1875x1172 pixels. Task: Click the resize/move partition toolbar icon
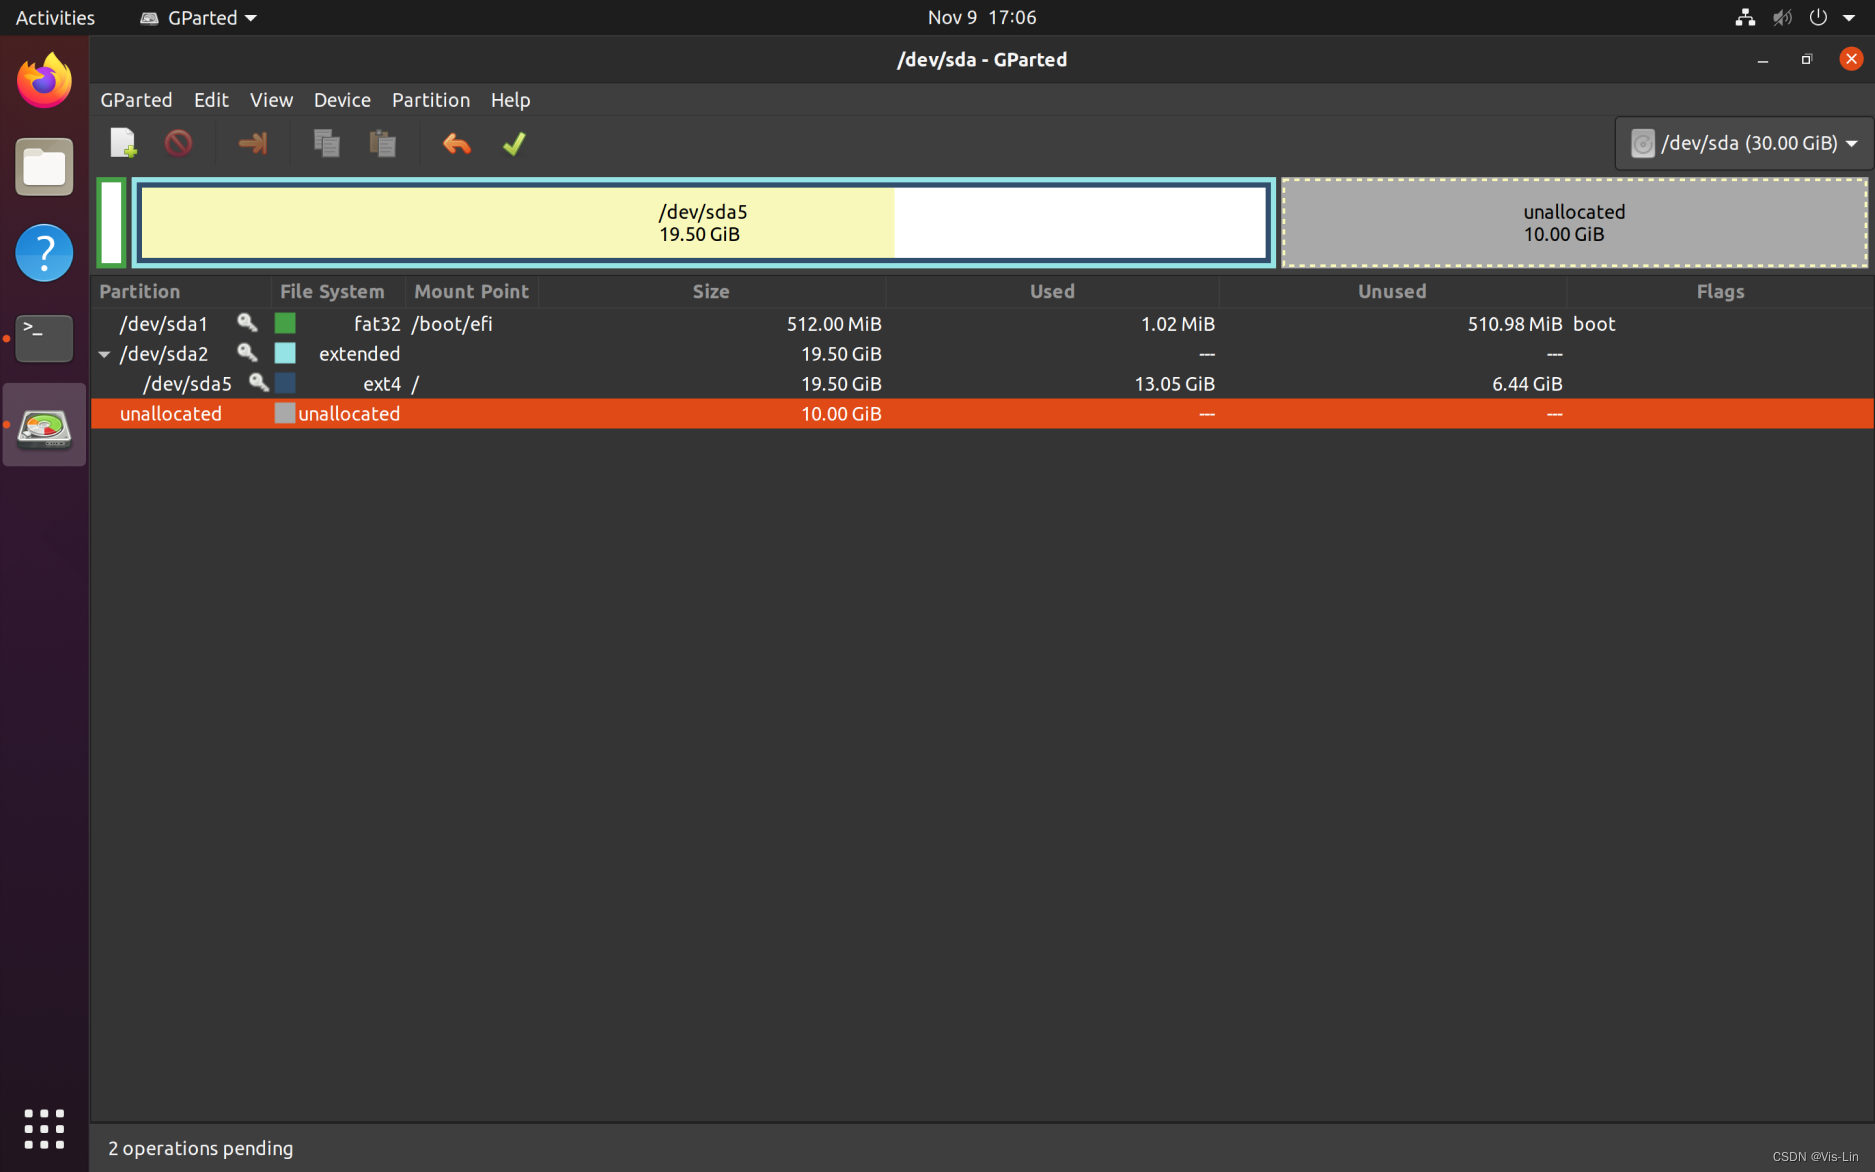pyautogui.click(x=253, y=143)
